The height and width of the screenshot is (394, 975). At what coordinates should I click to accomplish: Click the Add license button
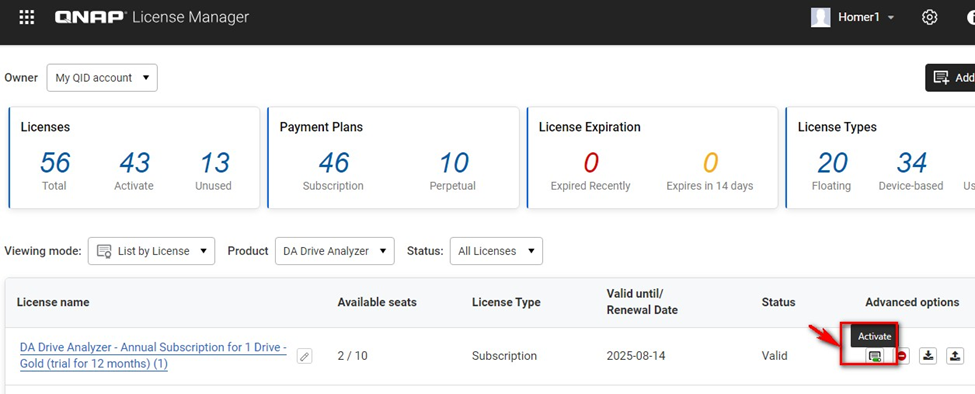[x=950, y=78]
